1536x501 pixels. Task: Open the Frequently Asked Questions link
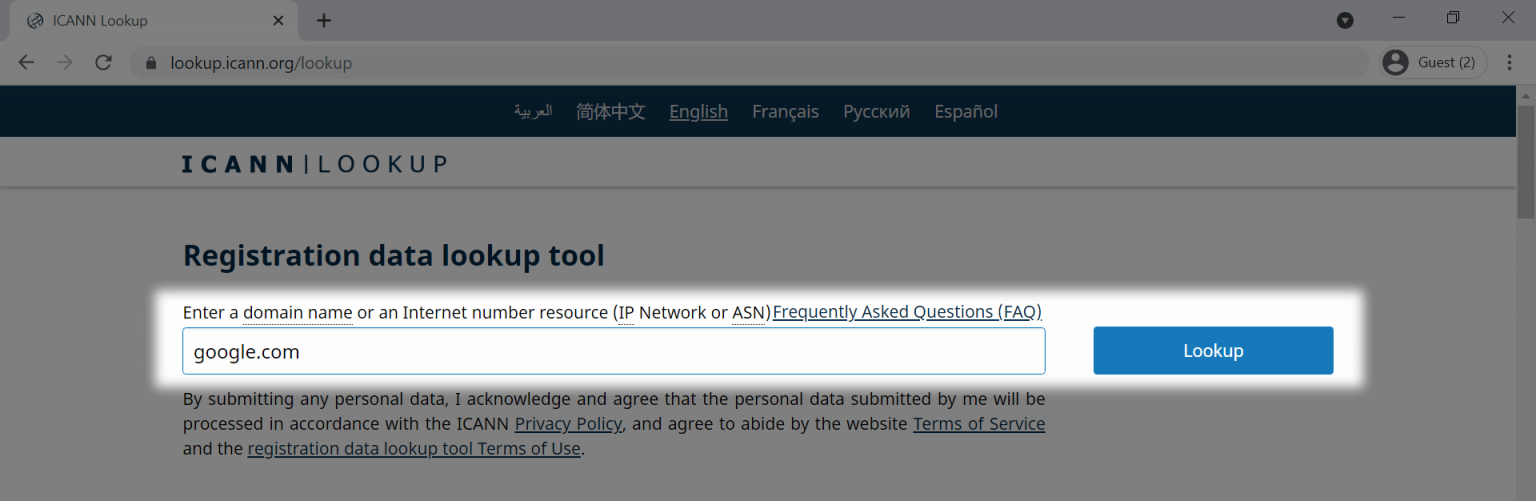point(907,312)
